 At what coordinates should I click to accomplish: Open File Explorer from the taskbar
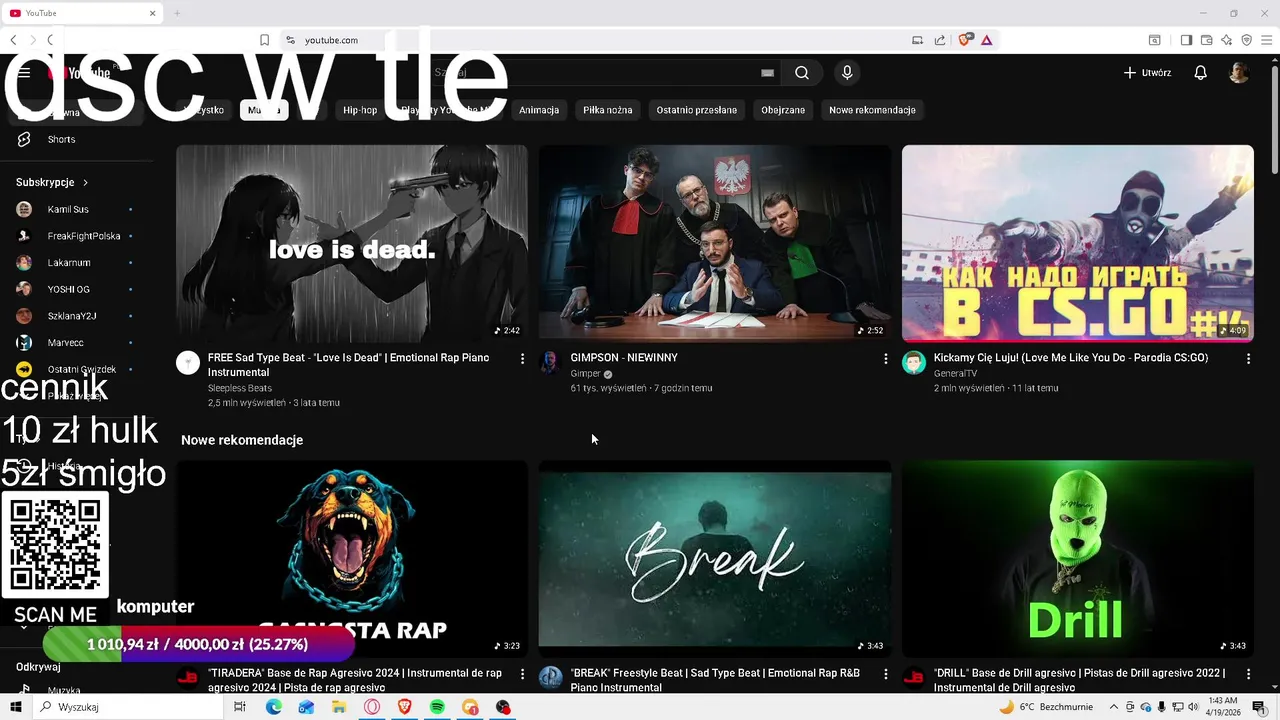(x=339, y=707)
